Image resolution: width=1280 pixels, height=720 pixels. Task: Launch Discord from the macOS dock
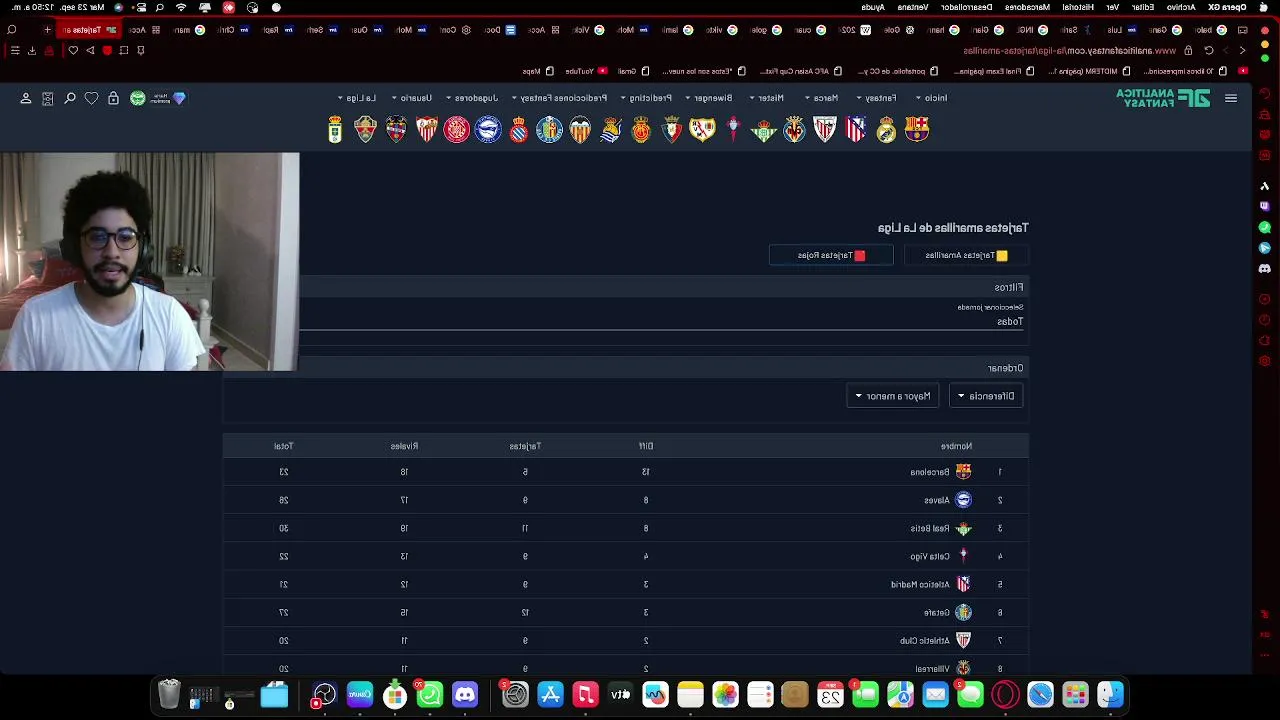point(465,694)
